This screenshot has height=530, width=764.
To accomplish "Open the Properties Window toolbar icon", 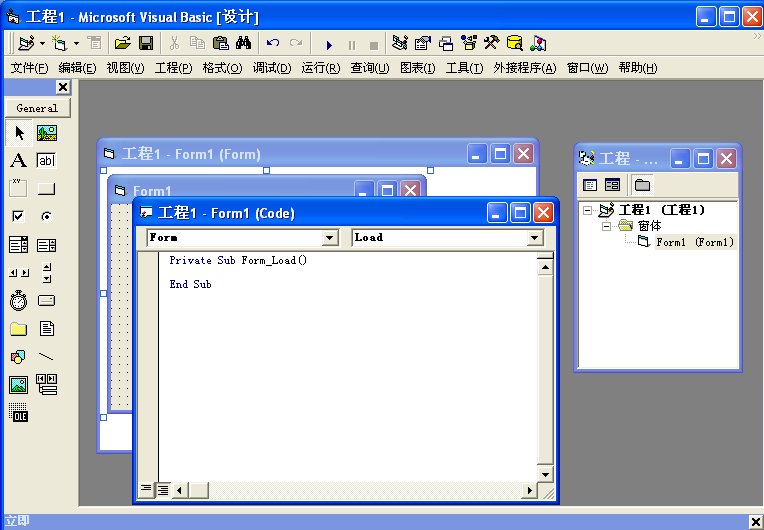I will [x=422, y=43].
